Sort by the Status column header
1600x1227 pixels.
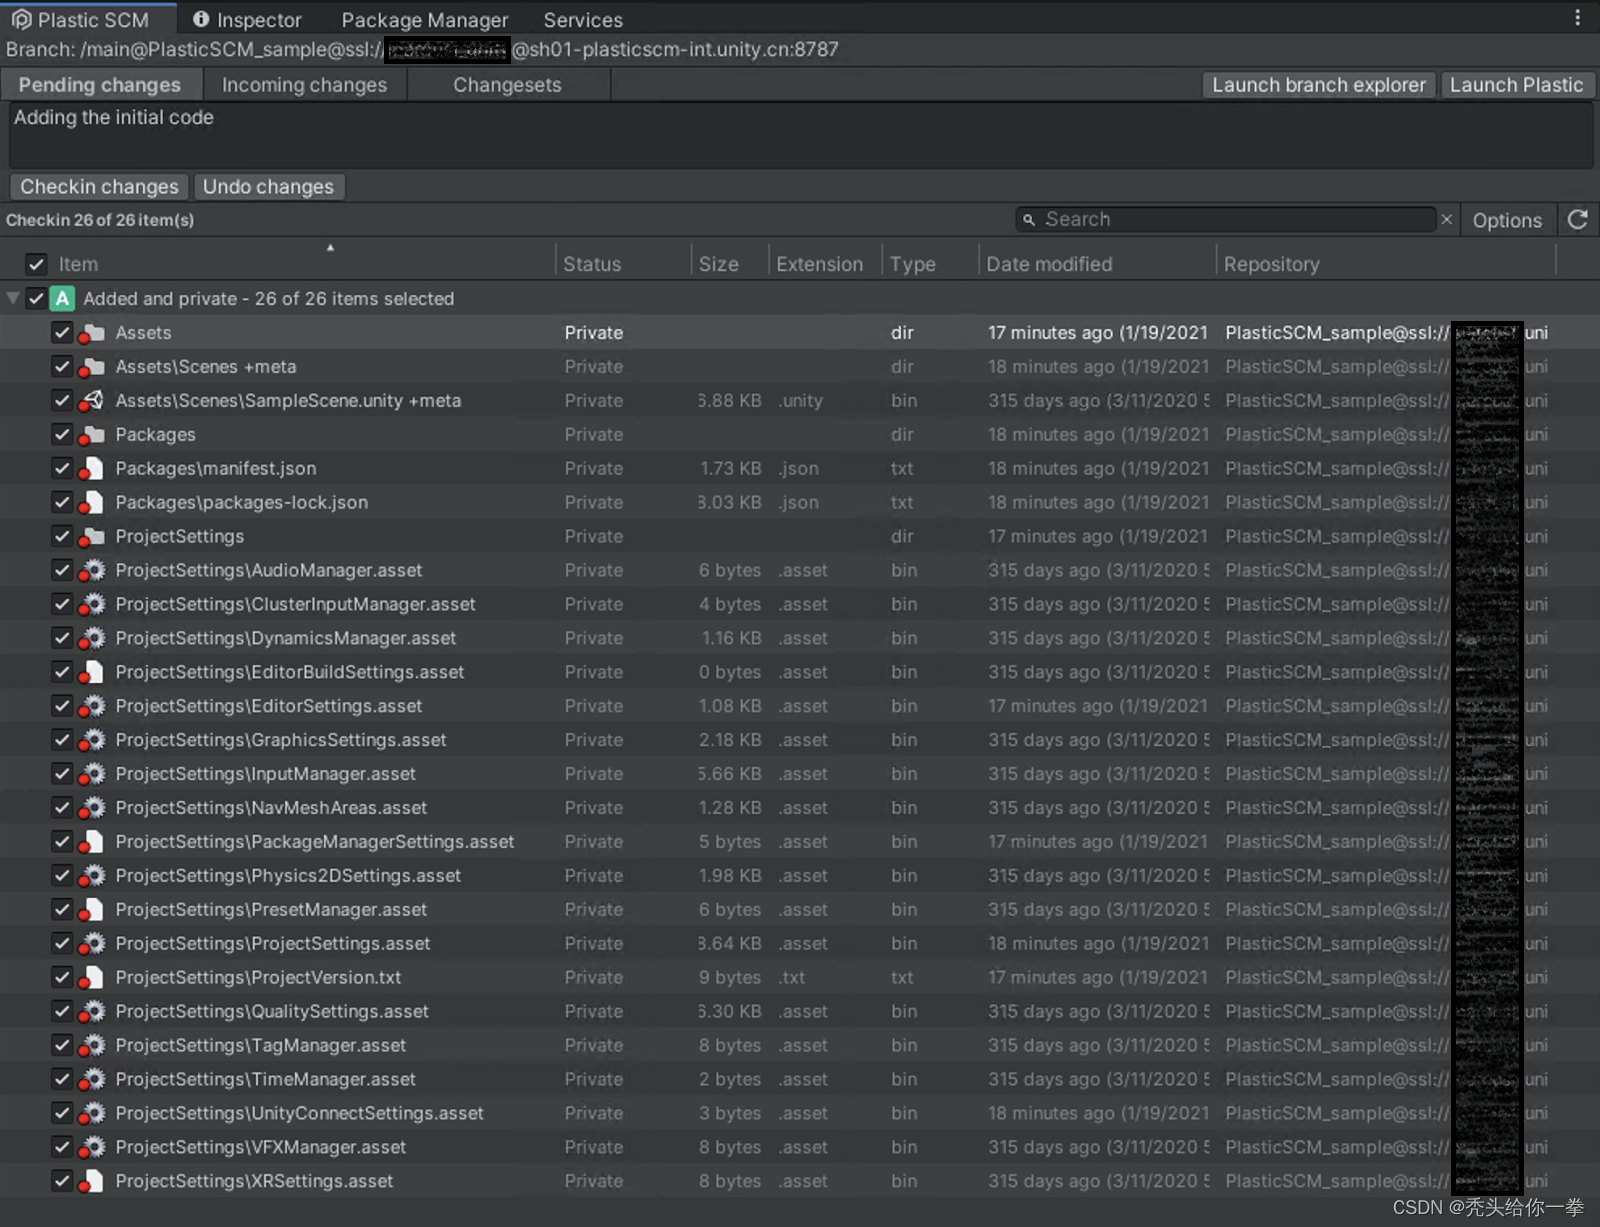click(x=592, y=264)
